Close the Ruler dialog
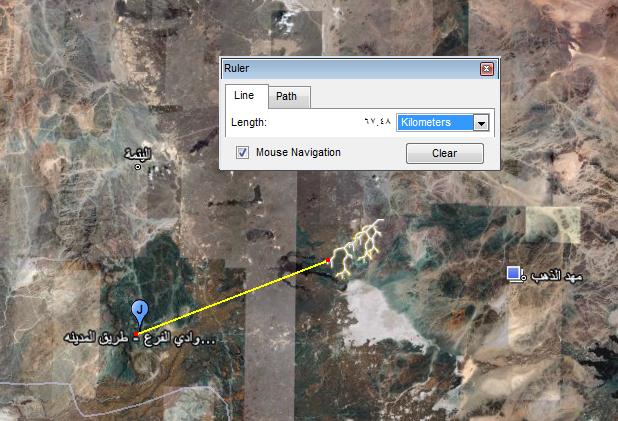The width and height of the screenshot is (618, 421). 487,69
